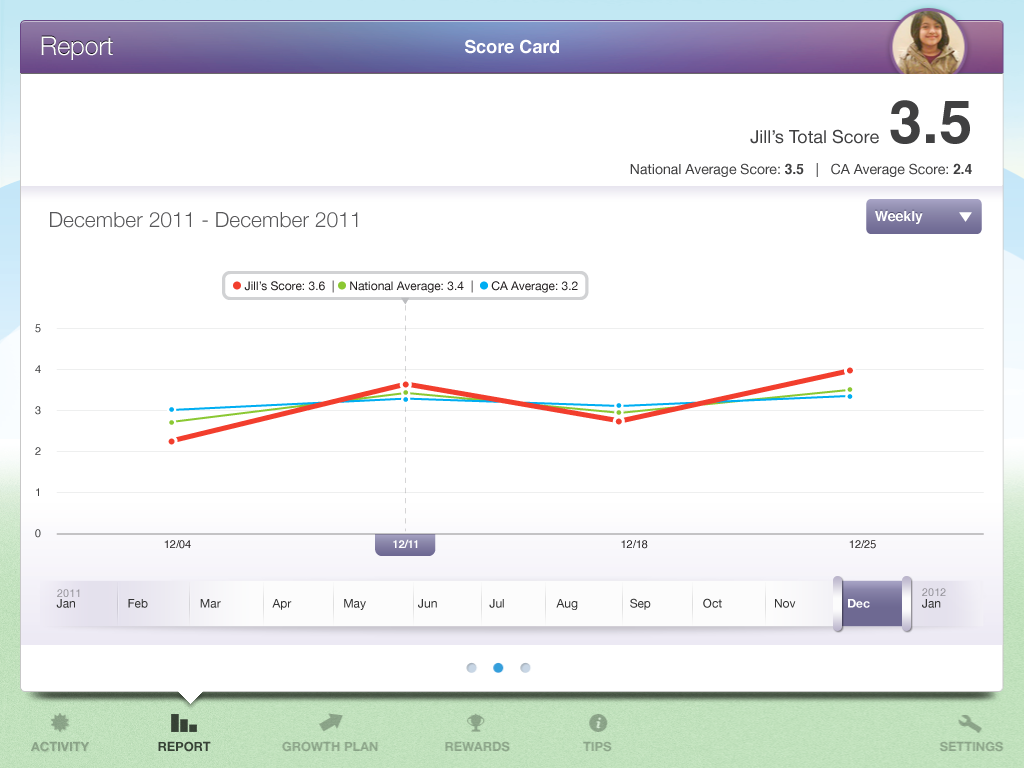Click green National Average point at 12/04
Screen dimensions: 1024x768
point(172,423)
